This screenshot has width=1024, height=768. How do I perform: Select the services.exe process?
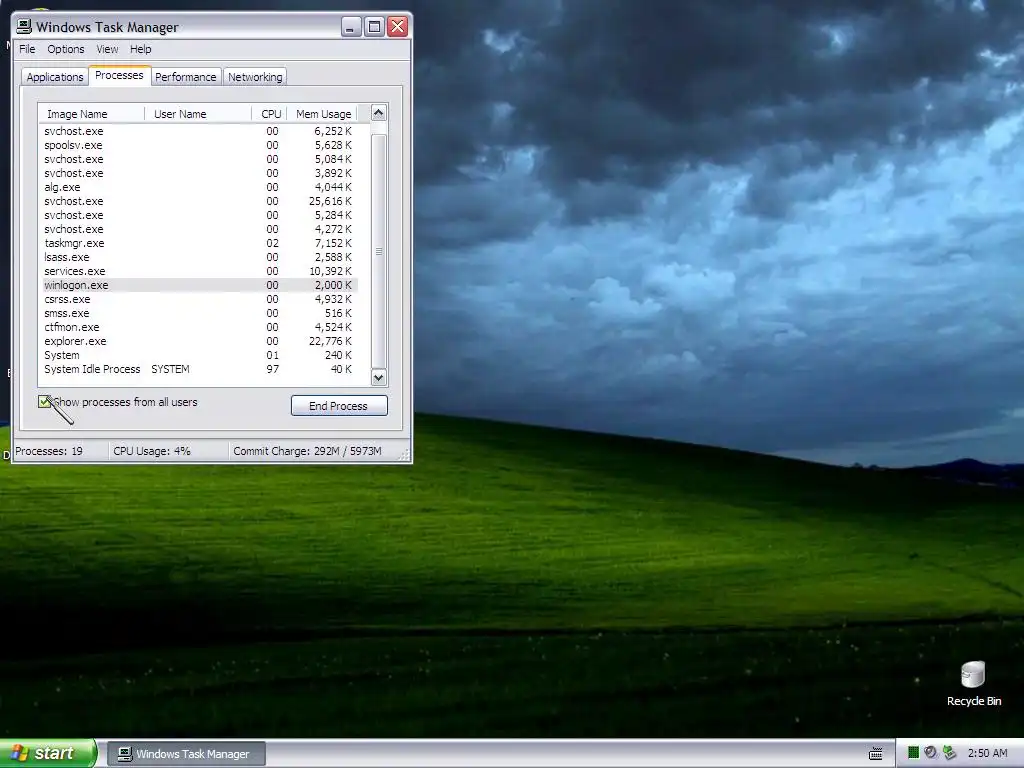click(x=199, y=271)
